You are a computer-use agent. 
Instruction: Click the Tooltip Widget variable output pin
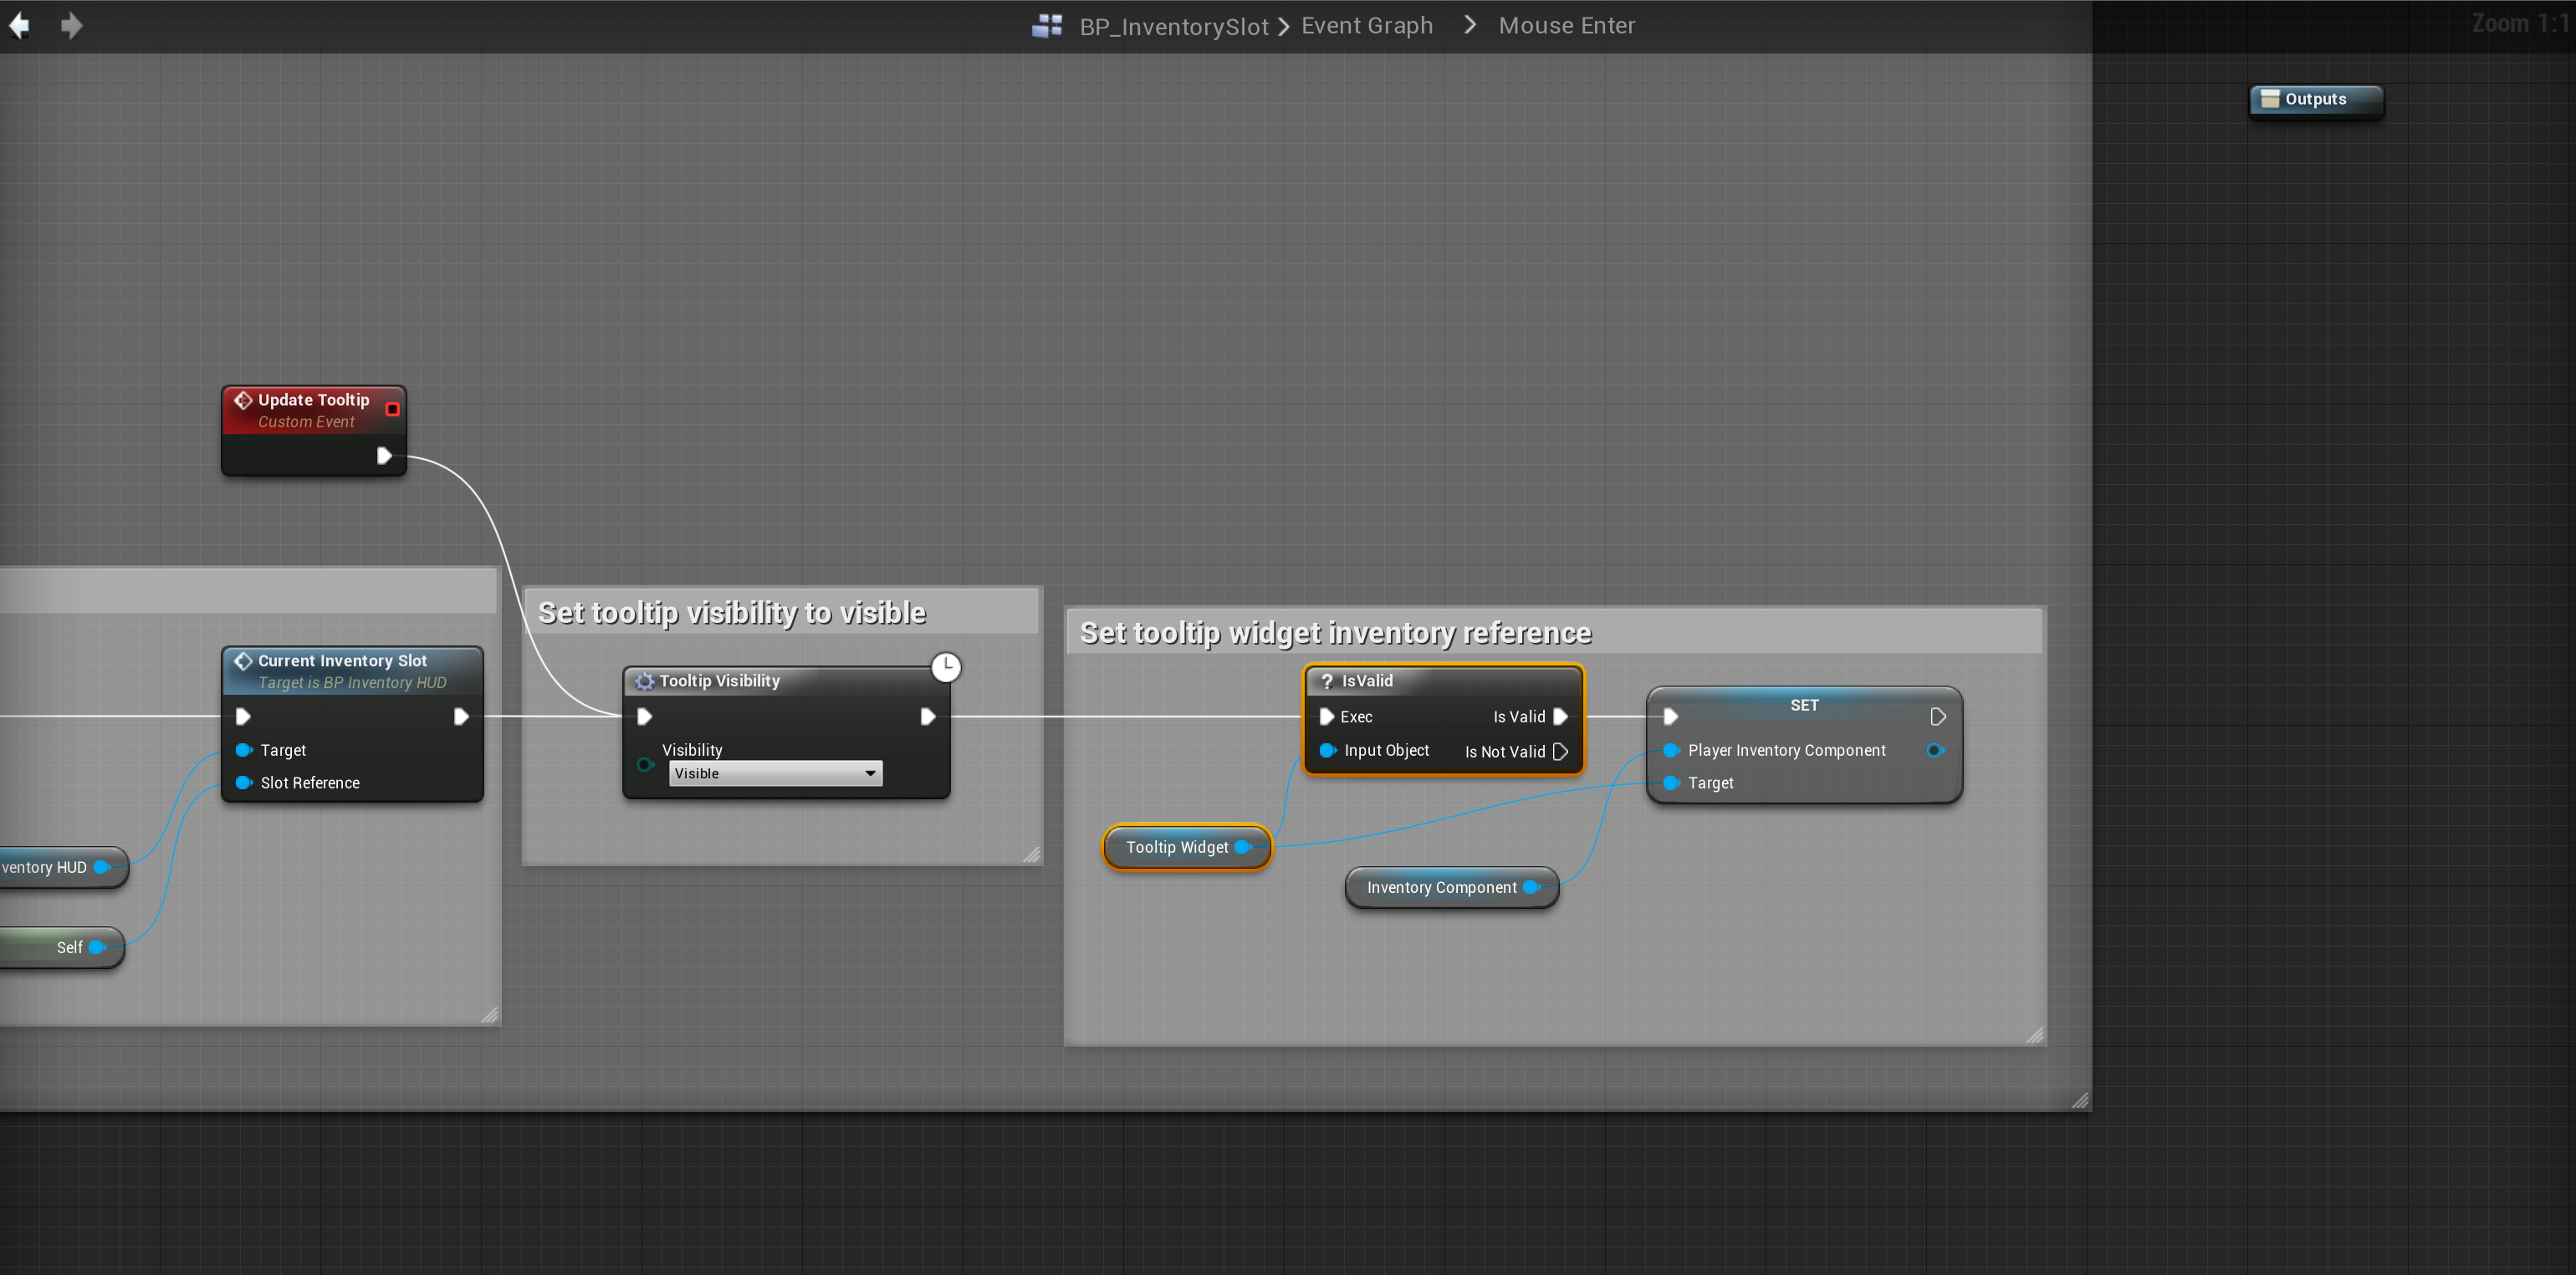[1243, 847]
